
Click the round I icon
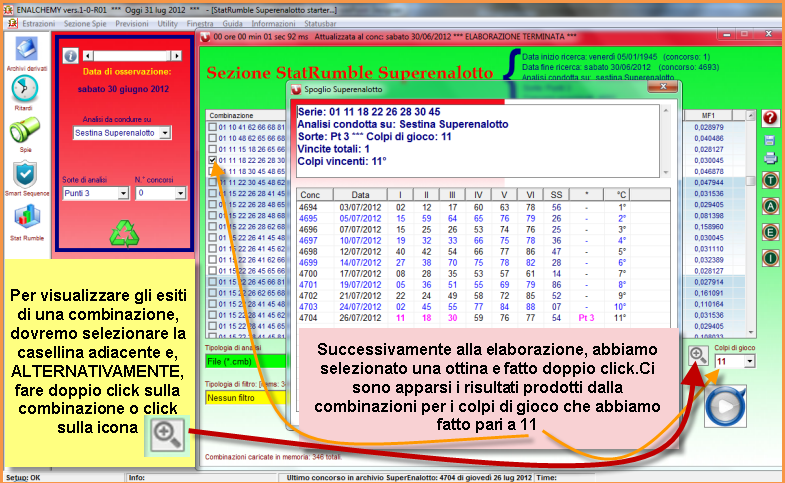(770, 258)
